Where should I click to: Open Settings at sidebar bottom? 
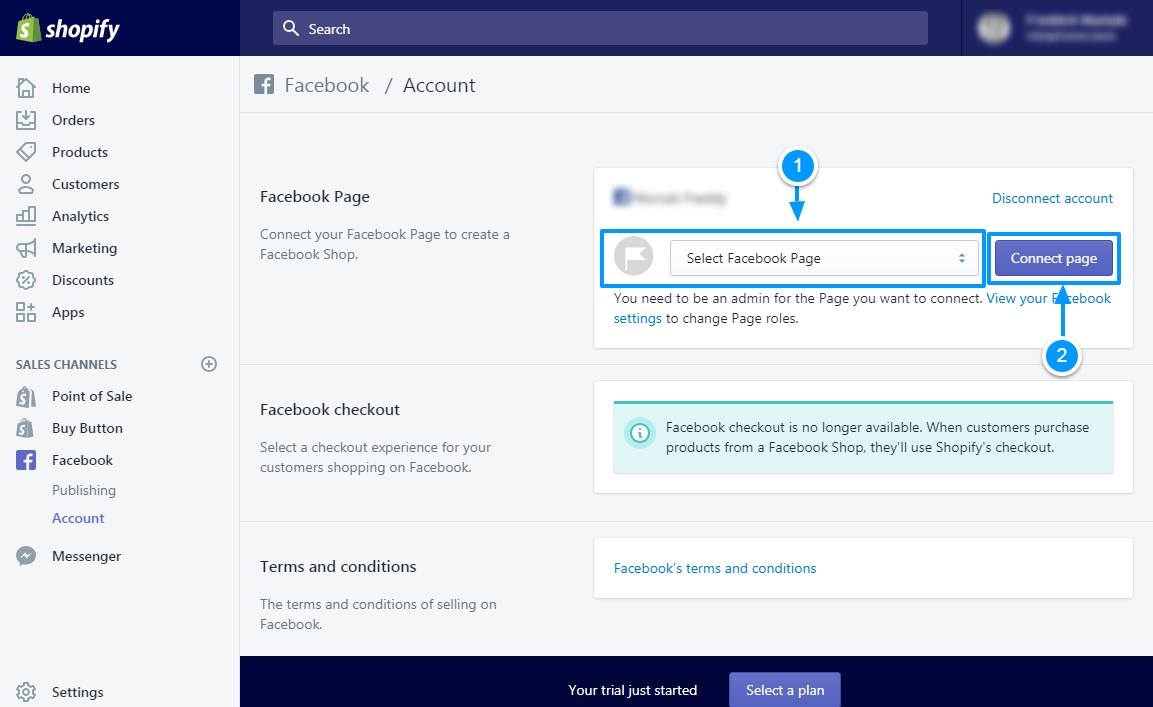(x=77, y=692)
